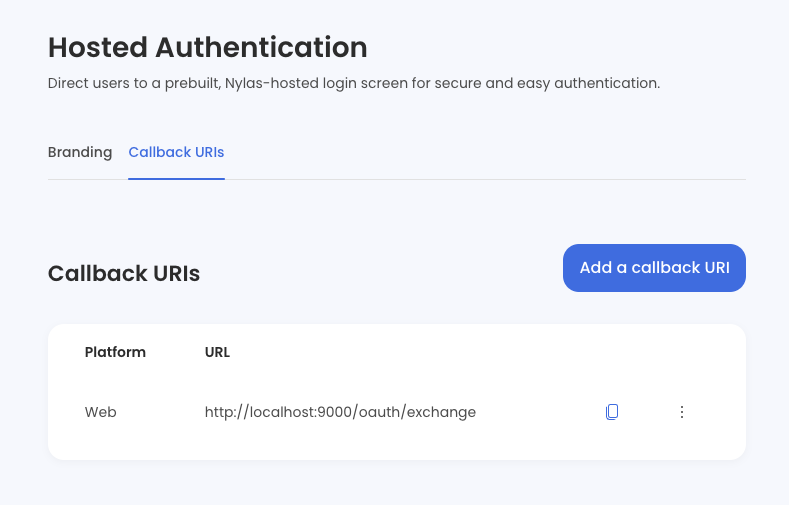Switch to the Branding tab
This screenshot has height=505, width=789.
pyautogui.click(x=80, y=152)
